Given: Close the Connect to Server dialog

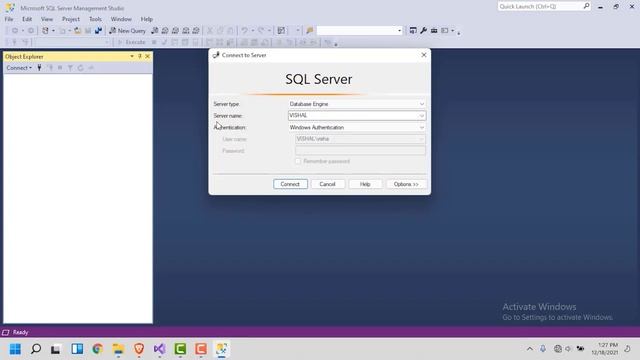Looking at the screenshot, I should point(424,55).
